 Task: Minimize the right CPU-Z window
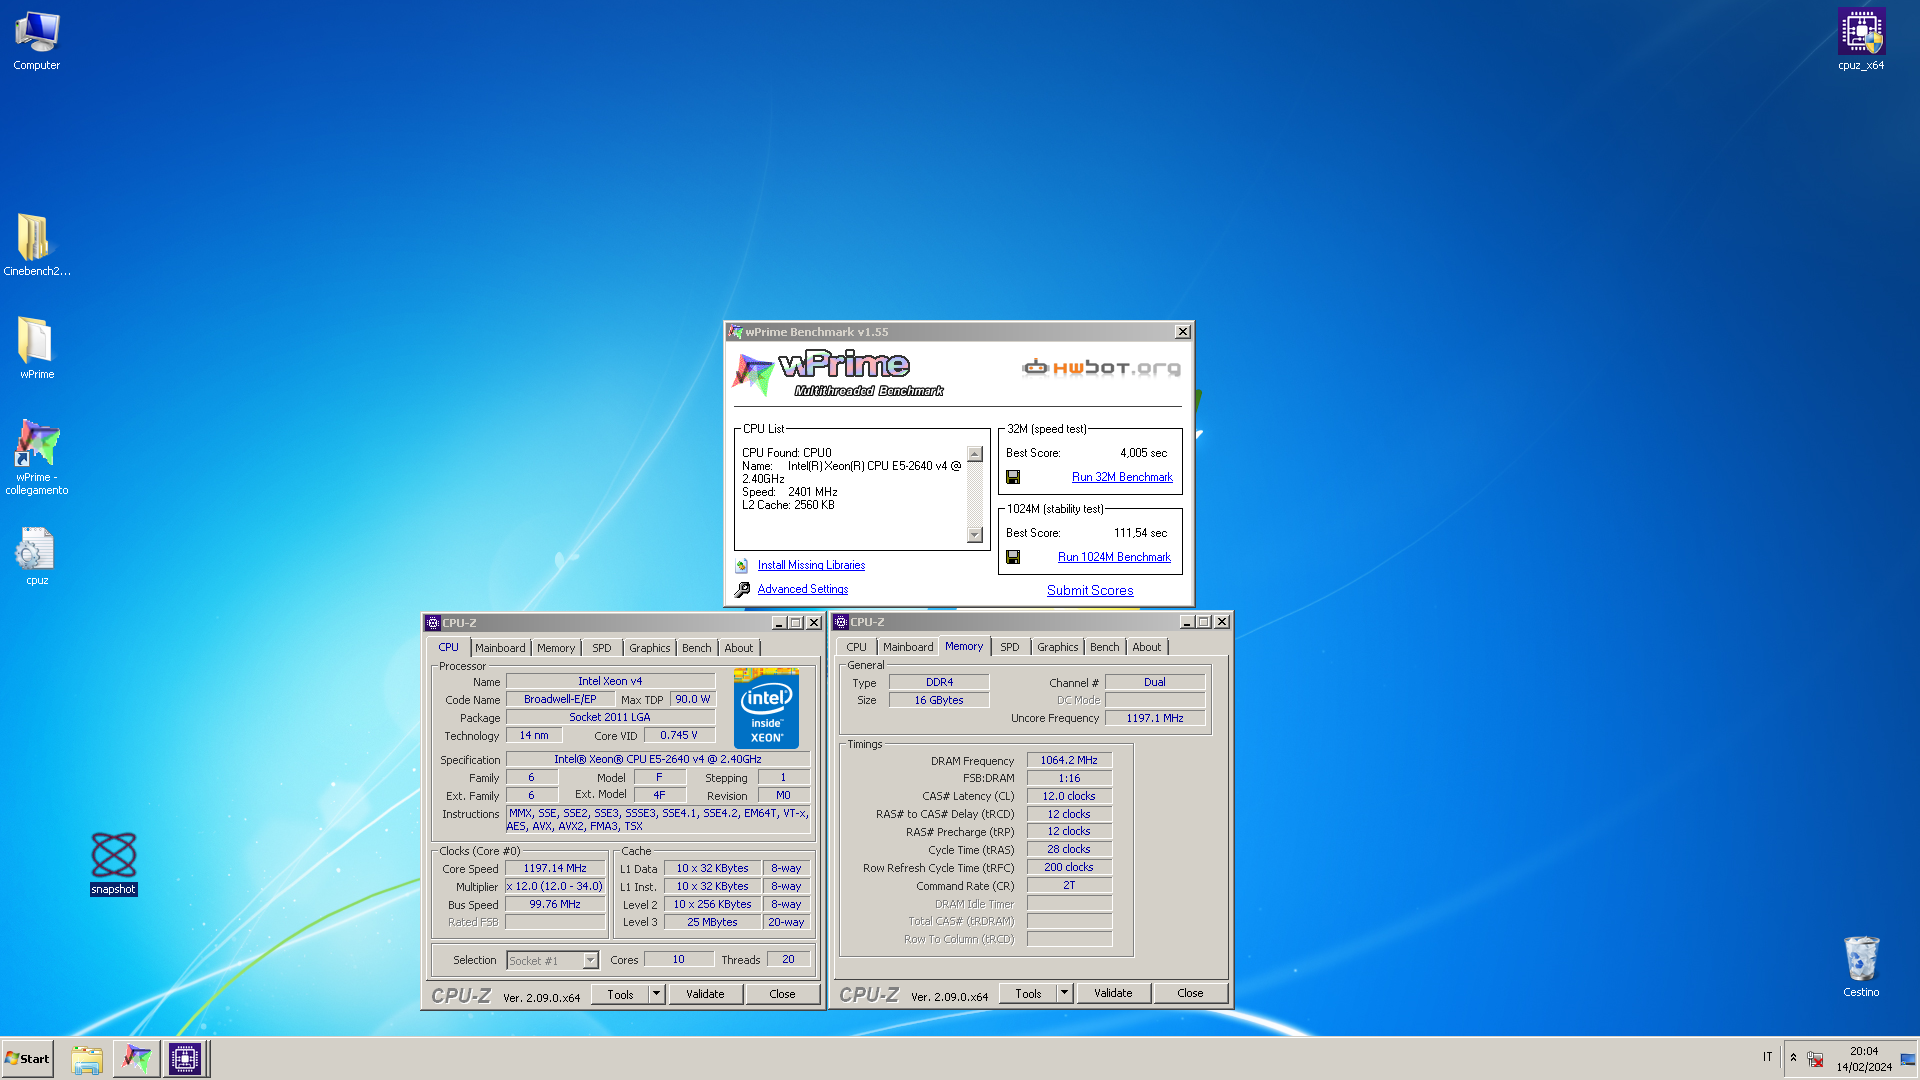[x=1186, y=622]
